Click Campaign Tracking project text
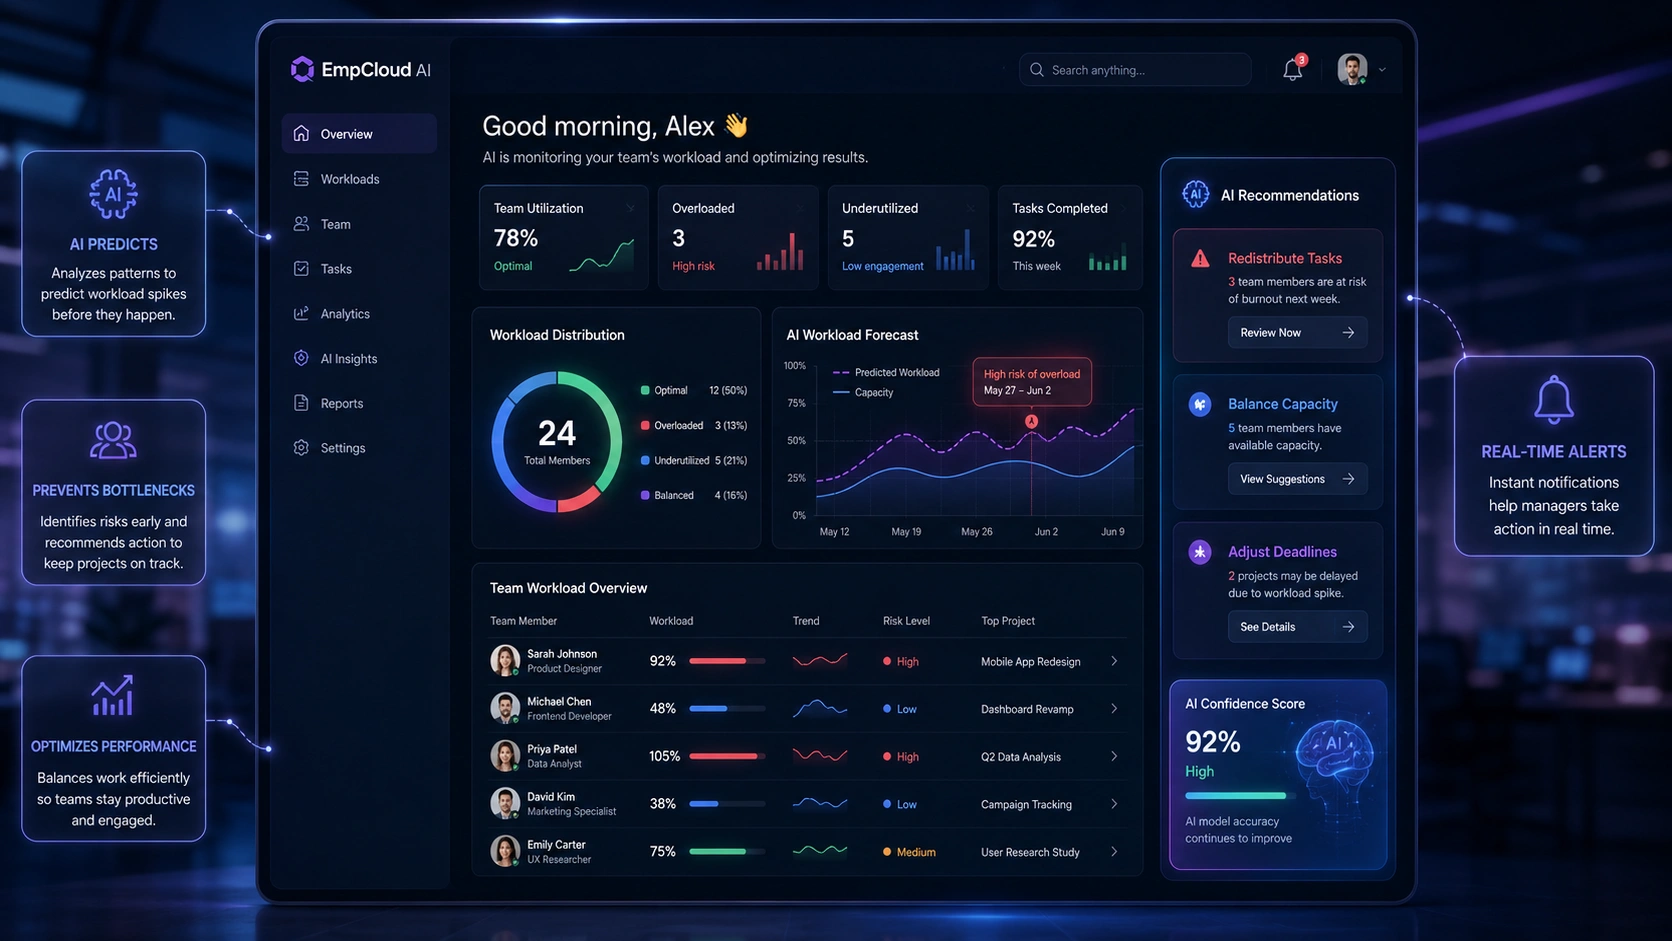 1026,805
